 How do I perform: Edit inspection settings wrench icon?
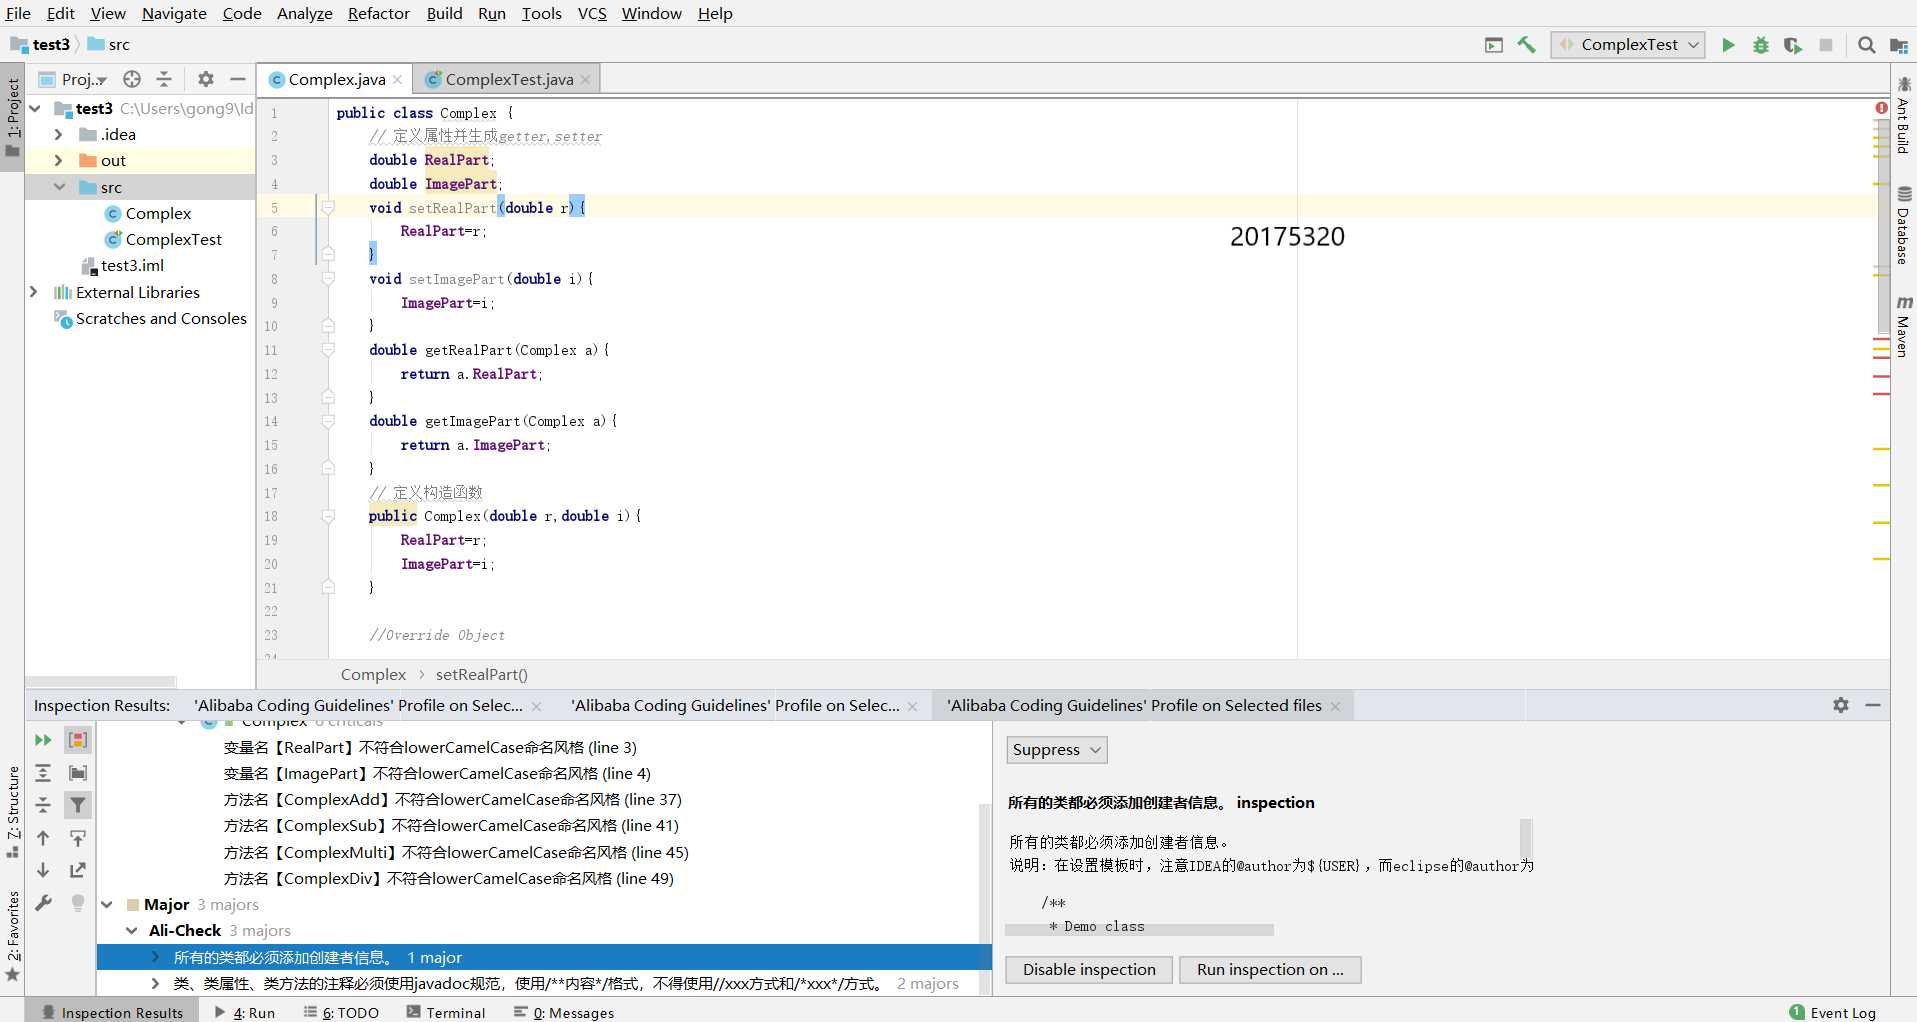(43, 903)
